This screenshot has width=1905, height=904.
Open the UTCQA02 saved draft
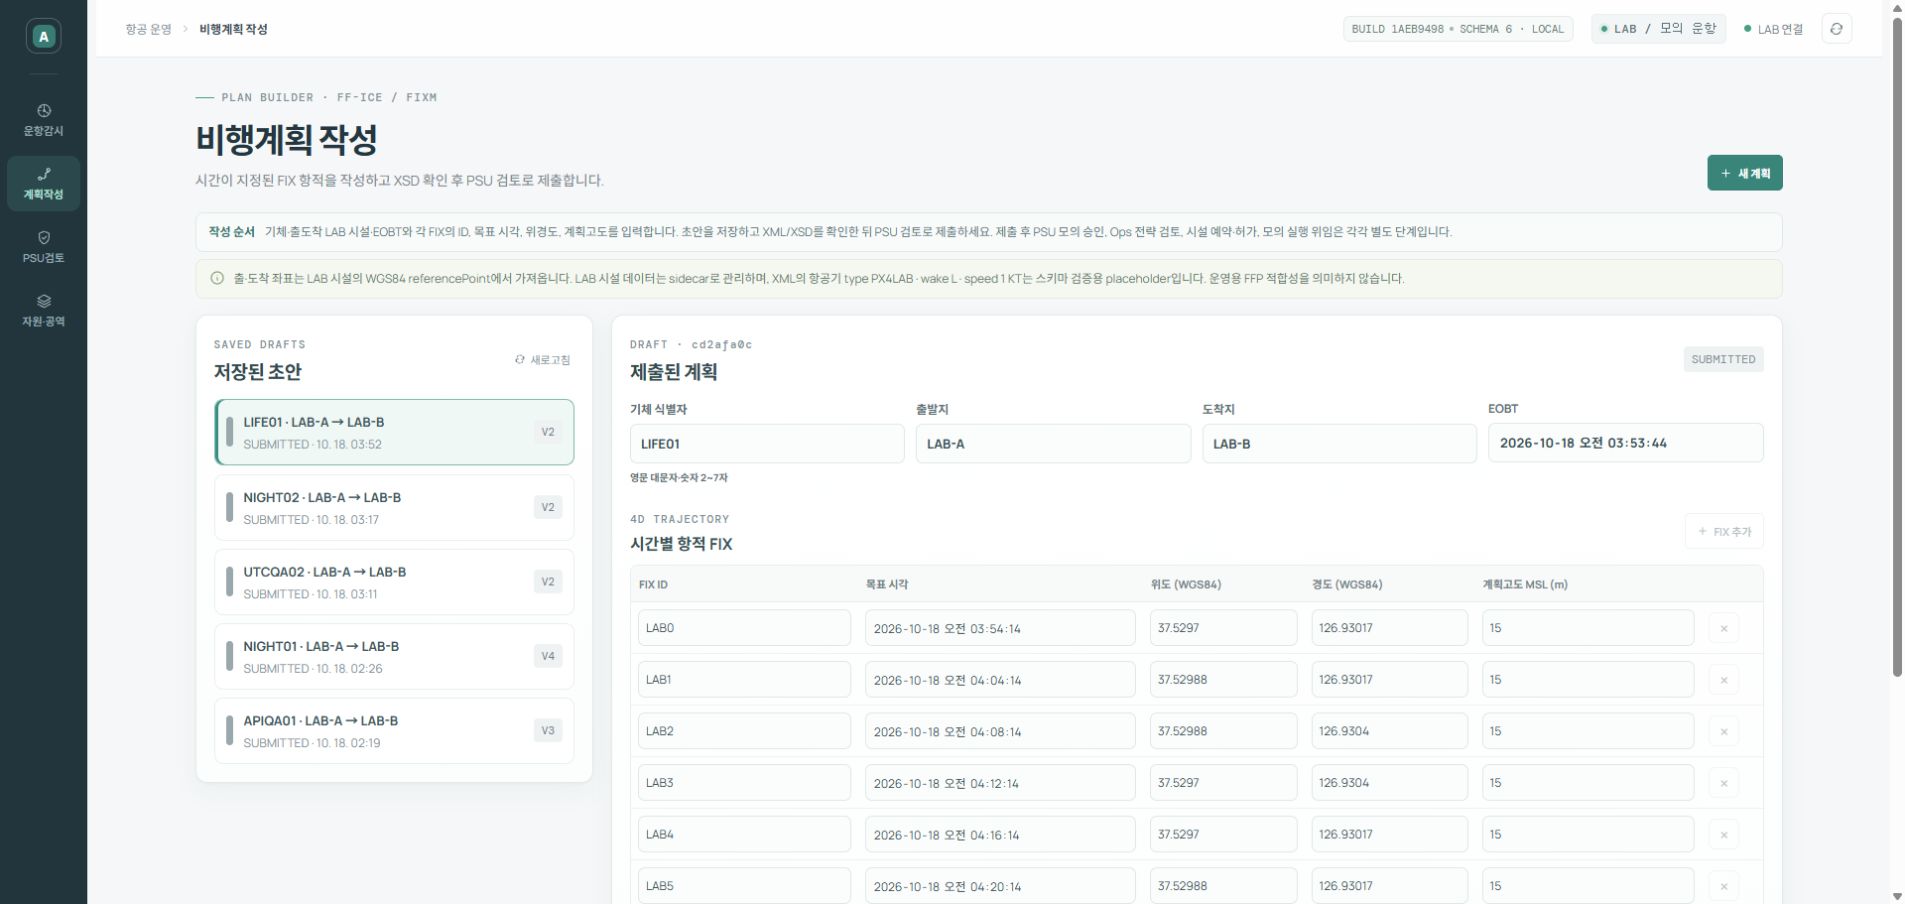tap(394, 582)
